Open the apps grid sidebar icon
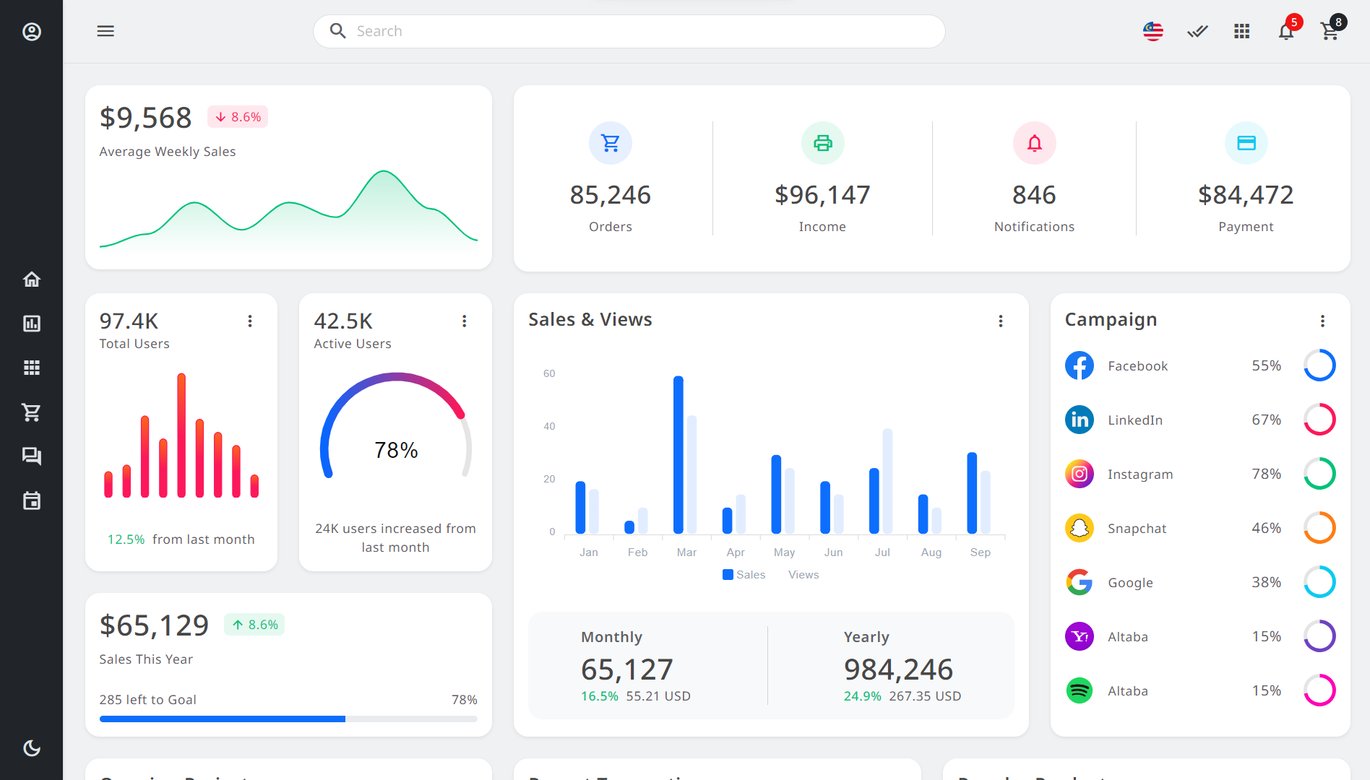Screen dimensions: 1370x780 32,368
